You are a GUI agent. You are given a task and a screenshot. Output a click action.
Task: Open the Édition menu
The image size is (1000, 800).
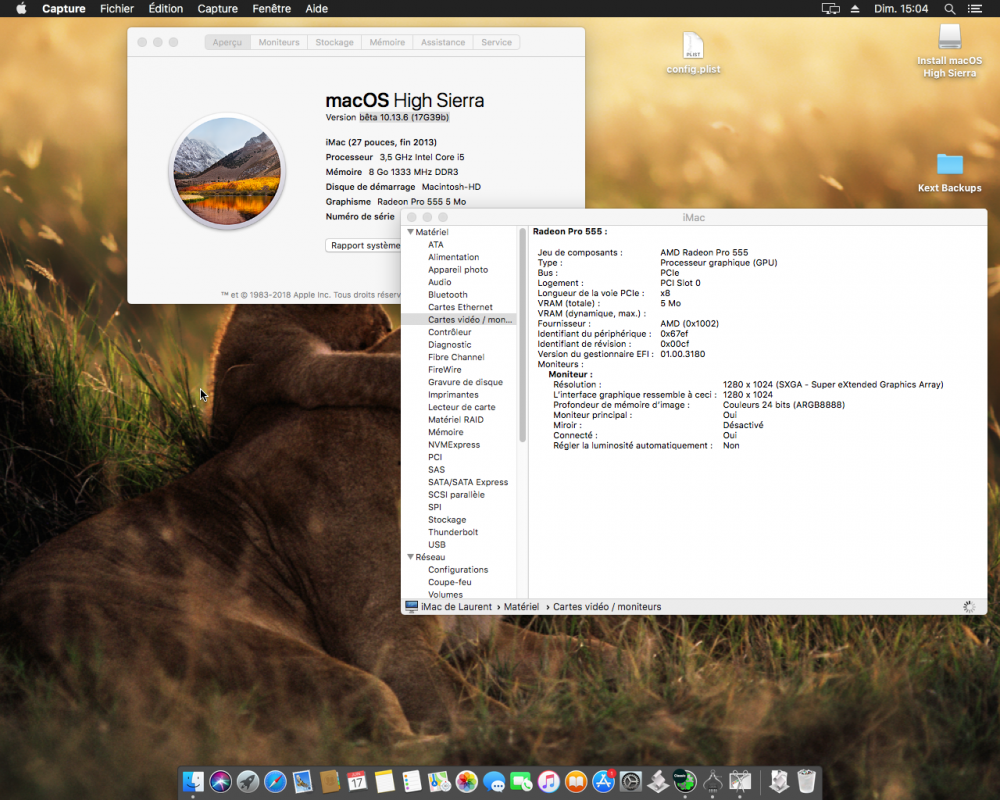[166, 9]
